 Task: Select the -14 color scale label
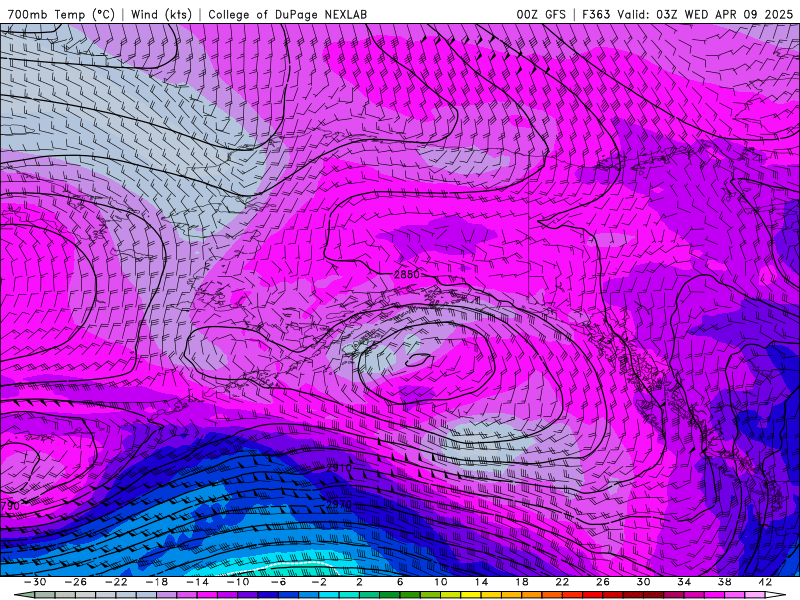pyautogui.click(x=197, y=582)
